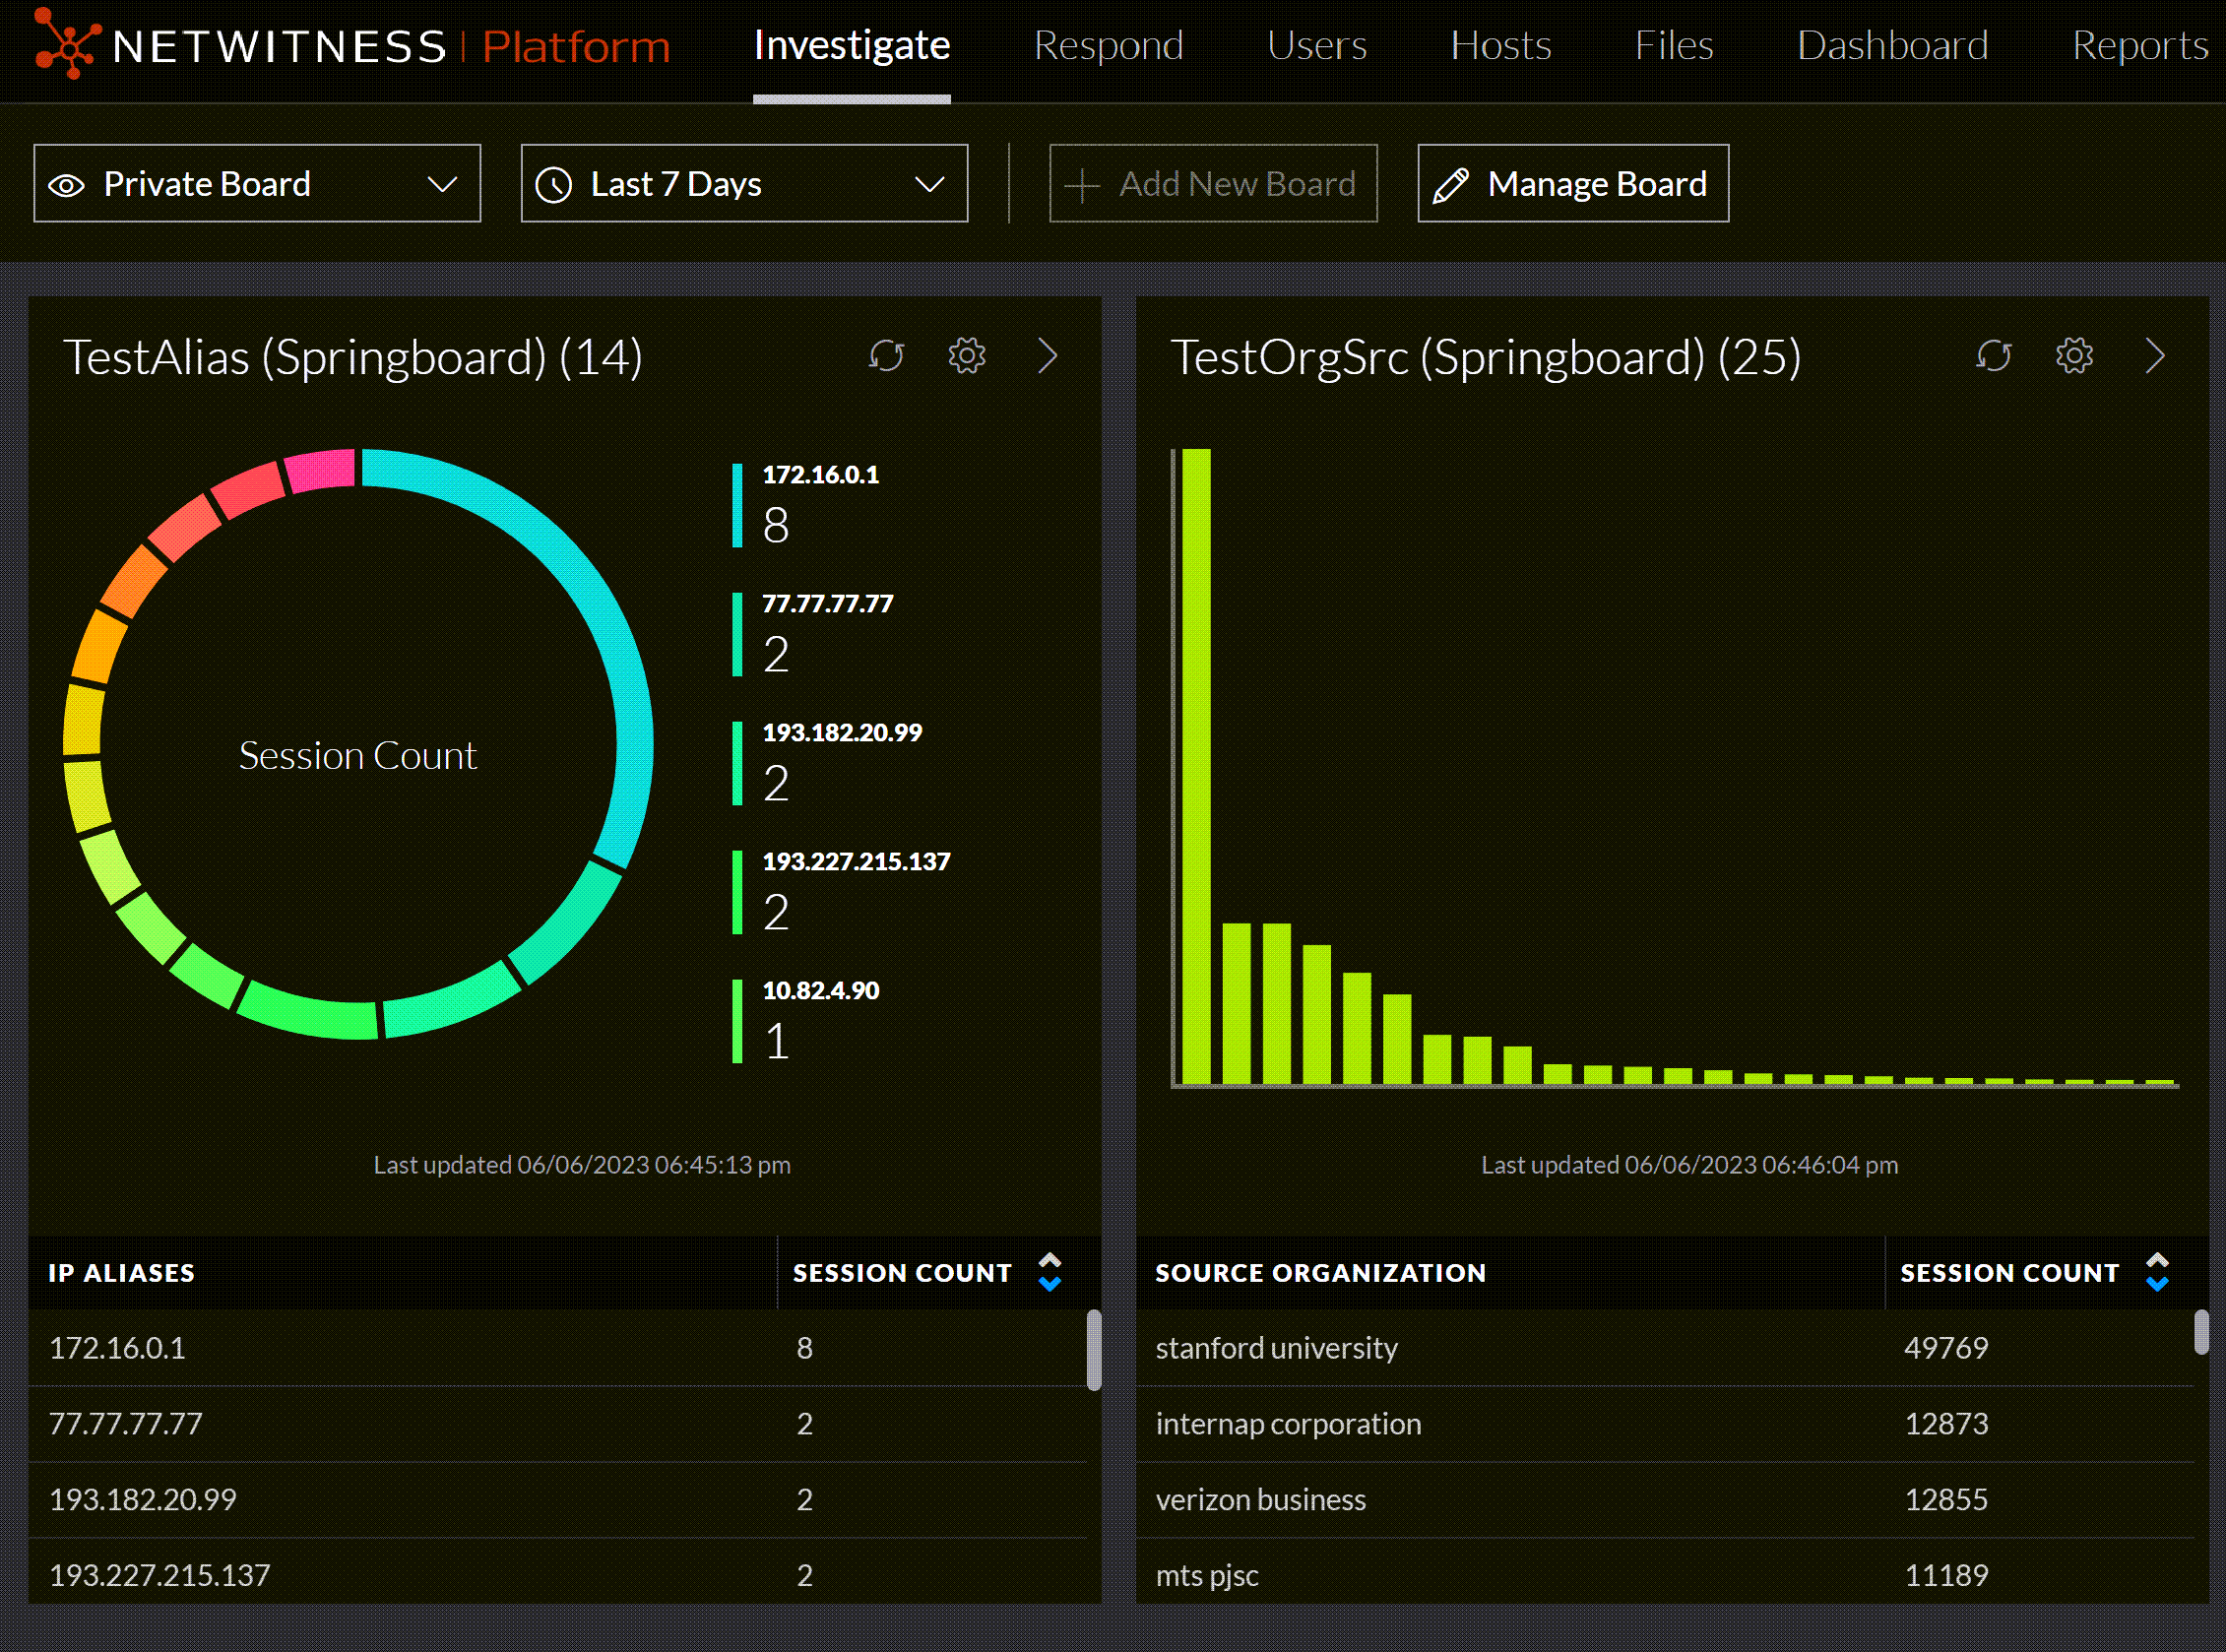
Task: Click the clock icon in time range selector
Action: [554, 185]
